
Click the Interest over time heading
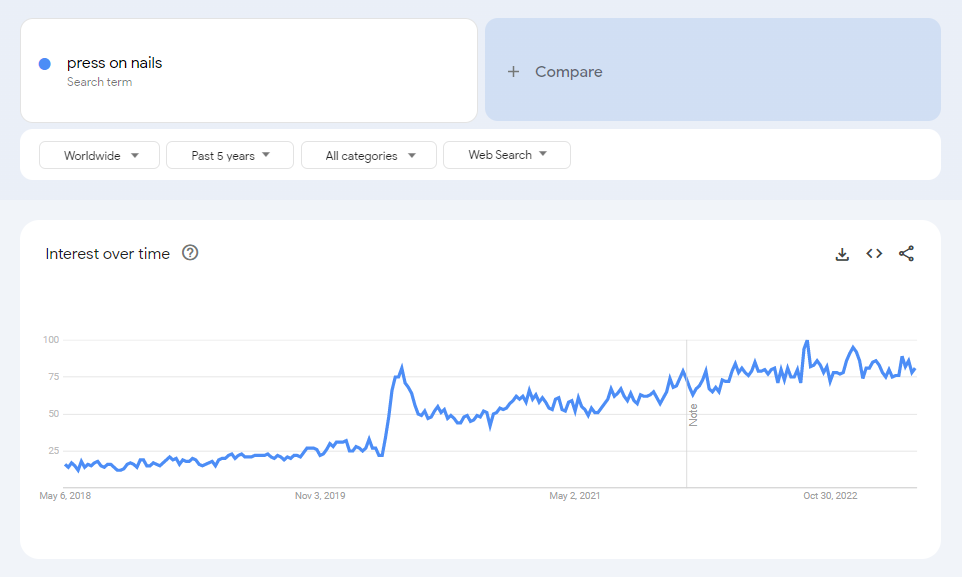coord(107,253)
